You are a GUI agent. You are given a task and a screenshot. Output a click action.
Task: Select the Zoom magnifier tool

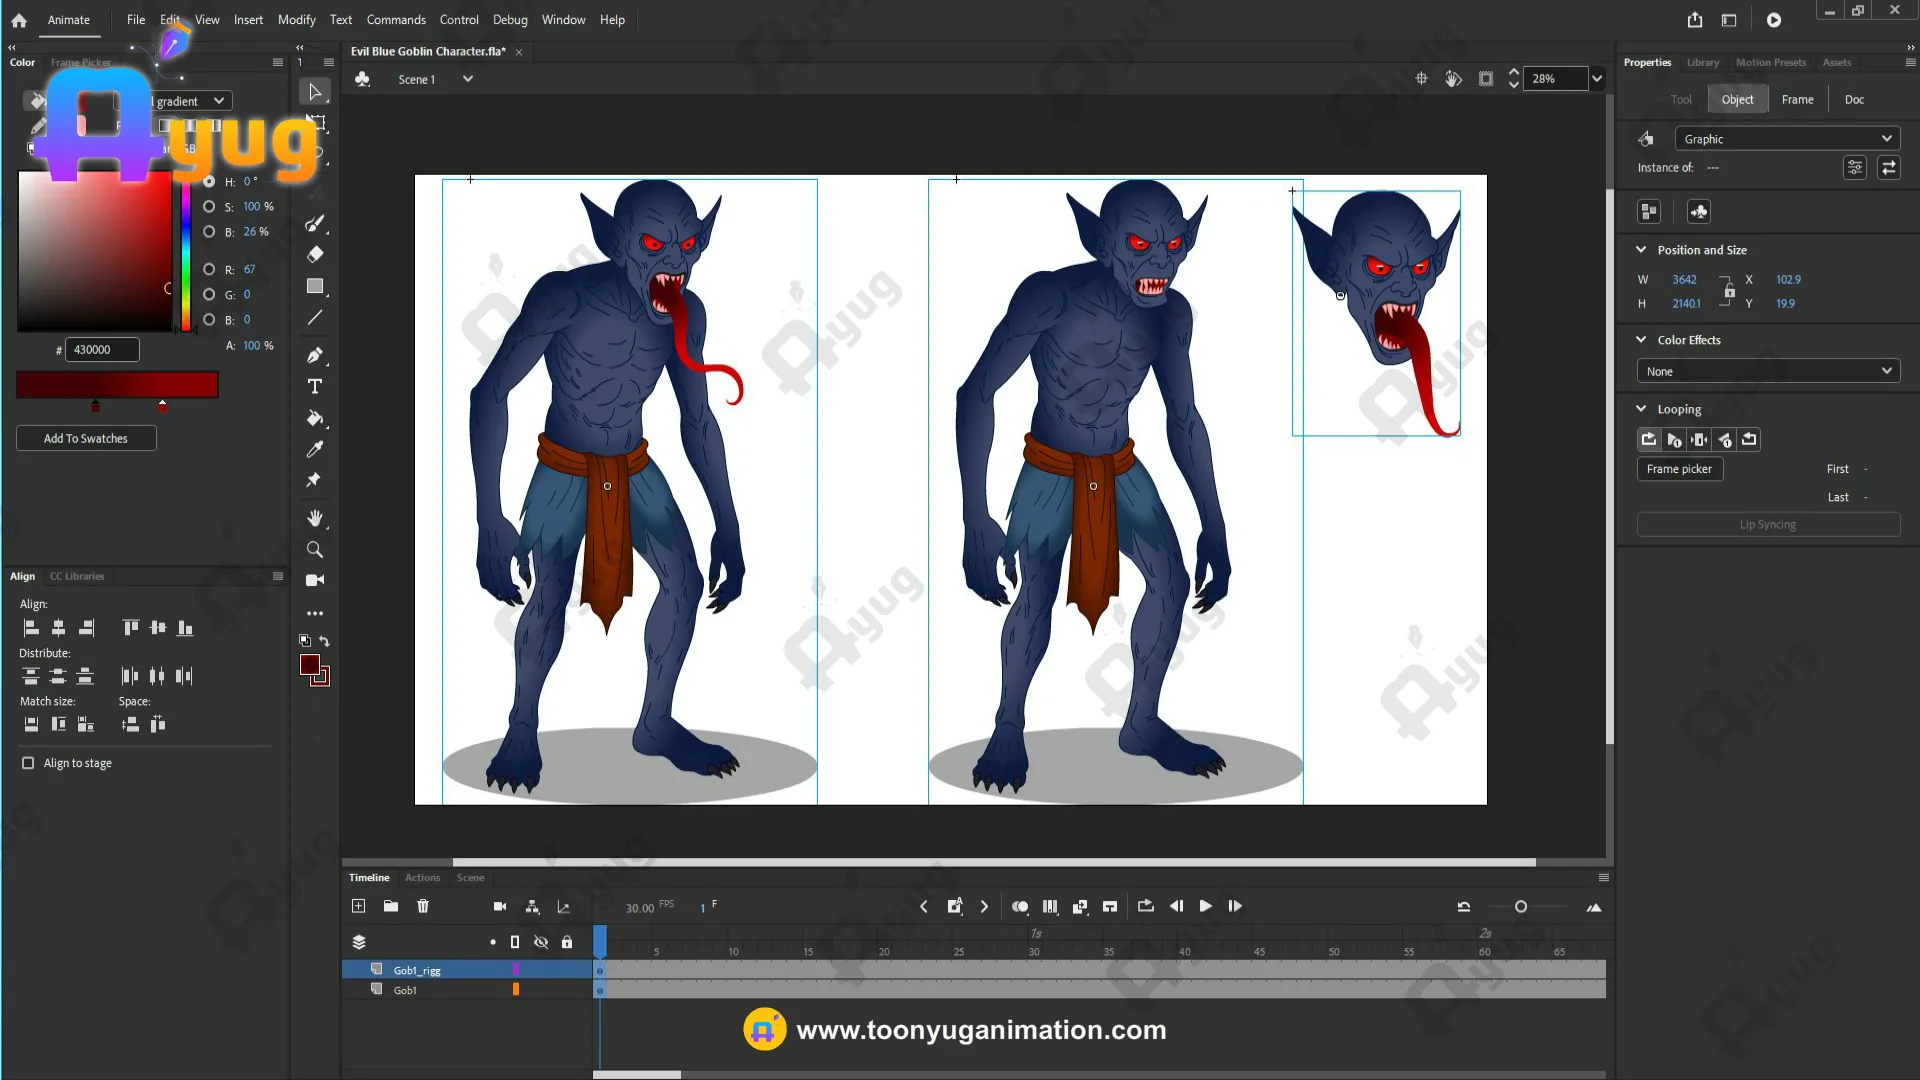pos(315,549)
